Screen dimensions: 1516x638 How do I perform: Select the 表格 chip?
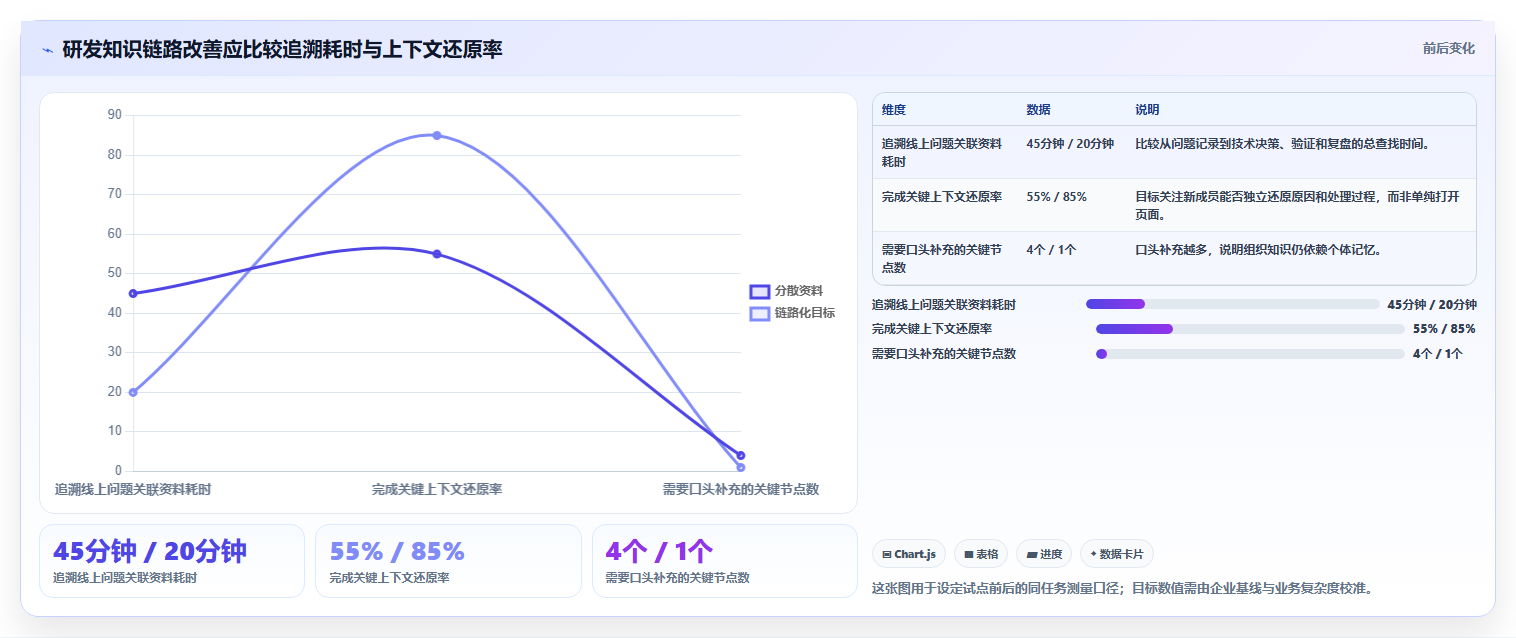click(981, 554)
